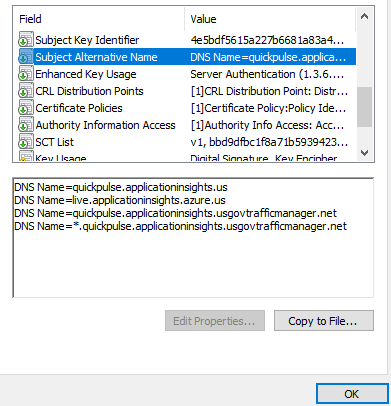Click the *.quickpulse wildcard DNS name line
The width and height of the screenshot is (391, 406).
click(x=180, y=226)
